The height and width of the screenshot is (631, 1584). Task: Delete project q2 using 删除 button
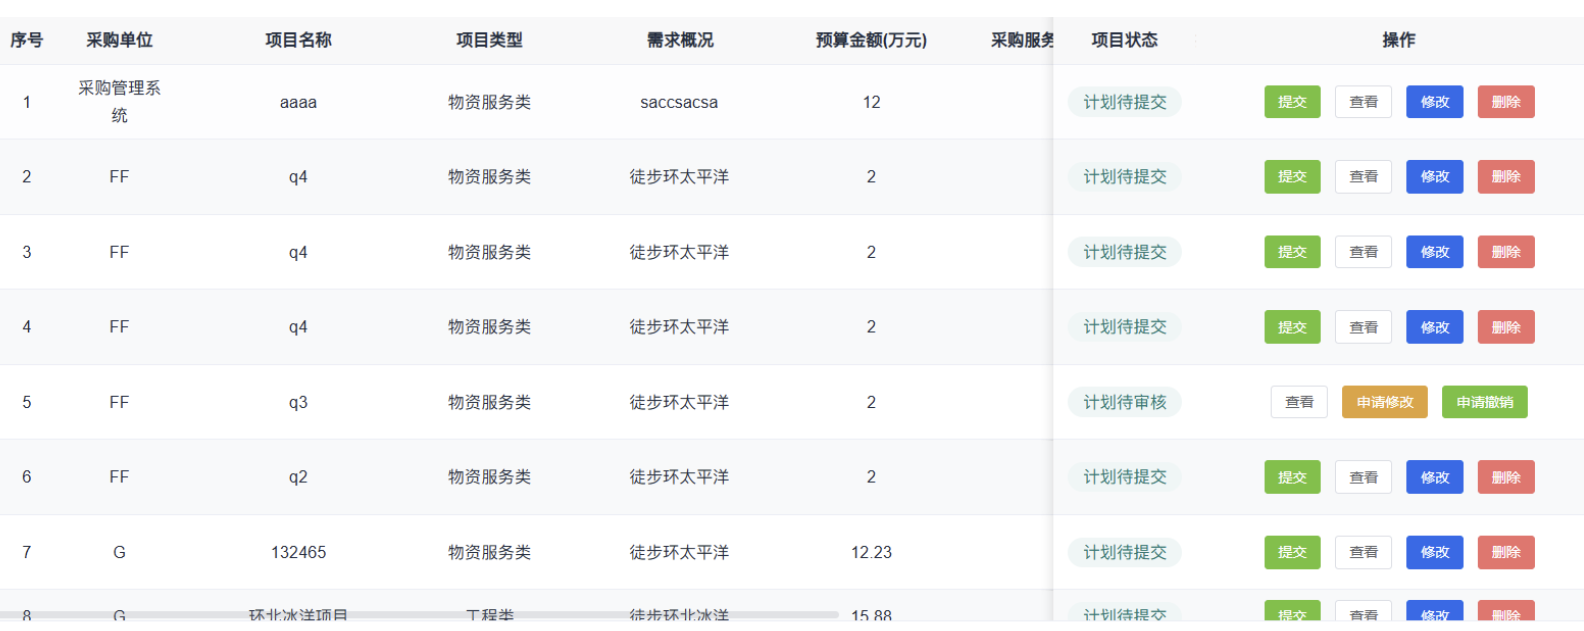click(x=1505, y=477)
